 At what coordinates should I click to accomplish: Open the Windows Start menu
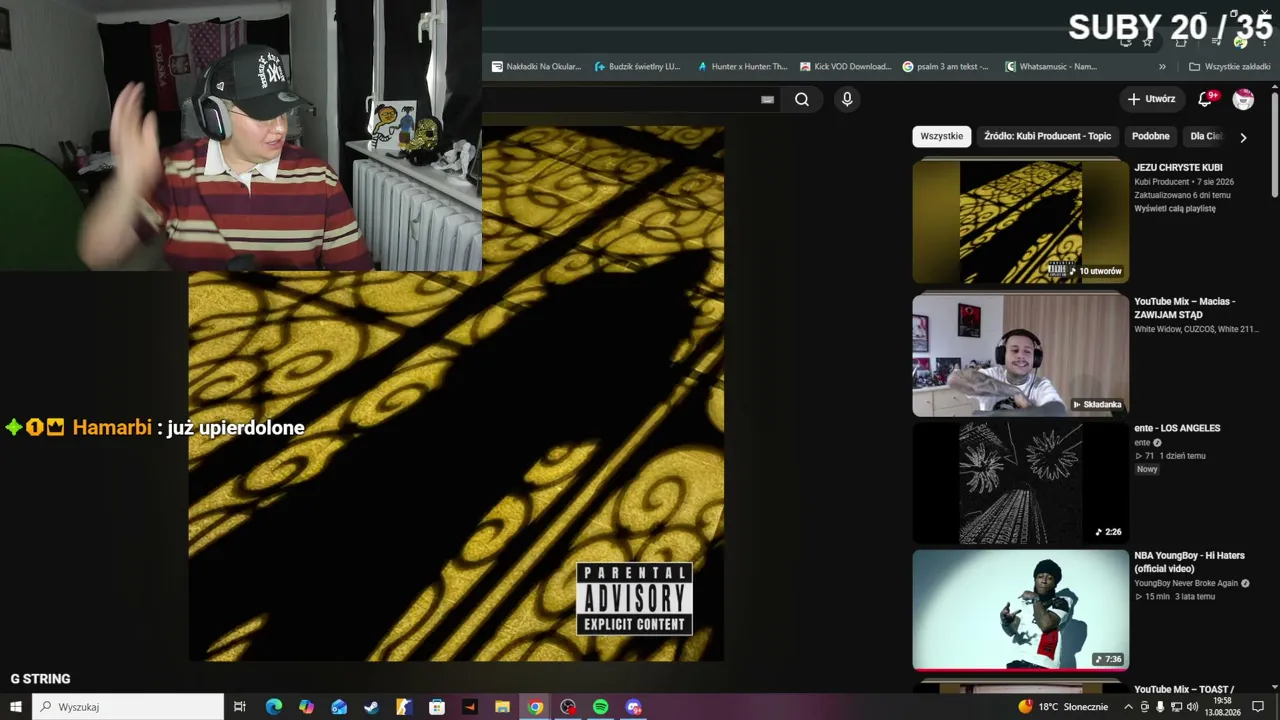coord(16,707)
